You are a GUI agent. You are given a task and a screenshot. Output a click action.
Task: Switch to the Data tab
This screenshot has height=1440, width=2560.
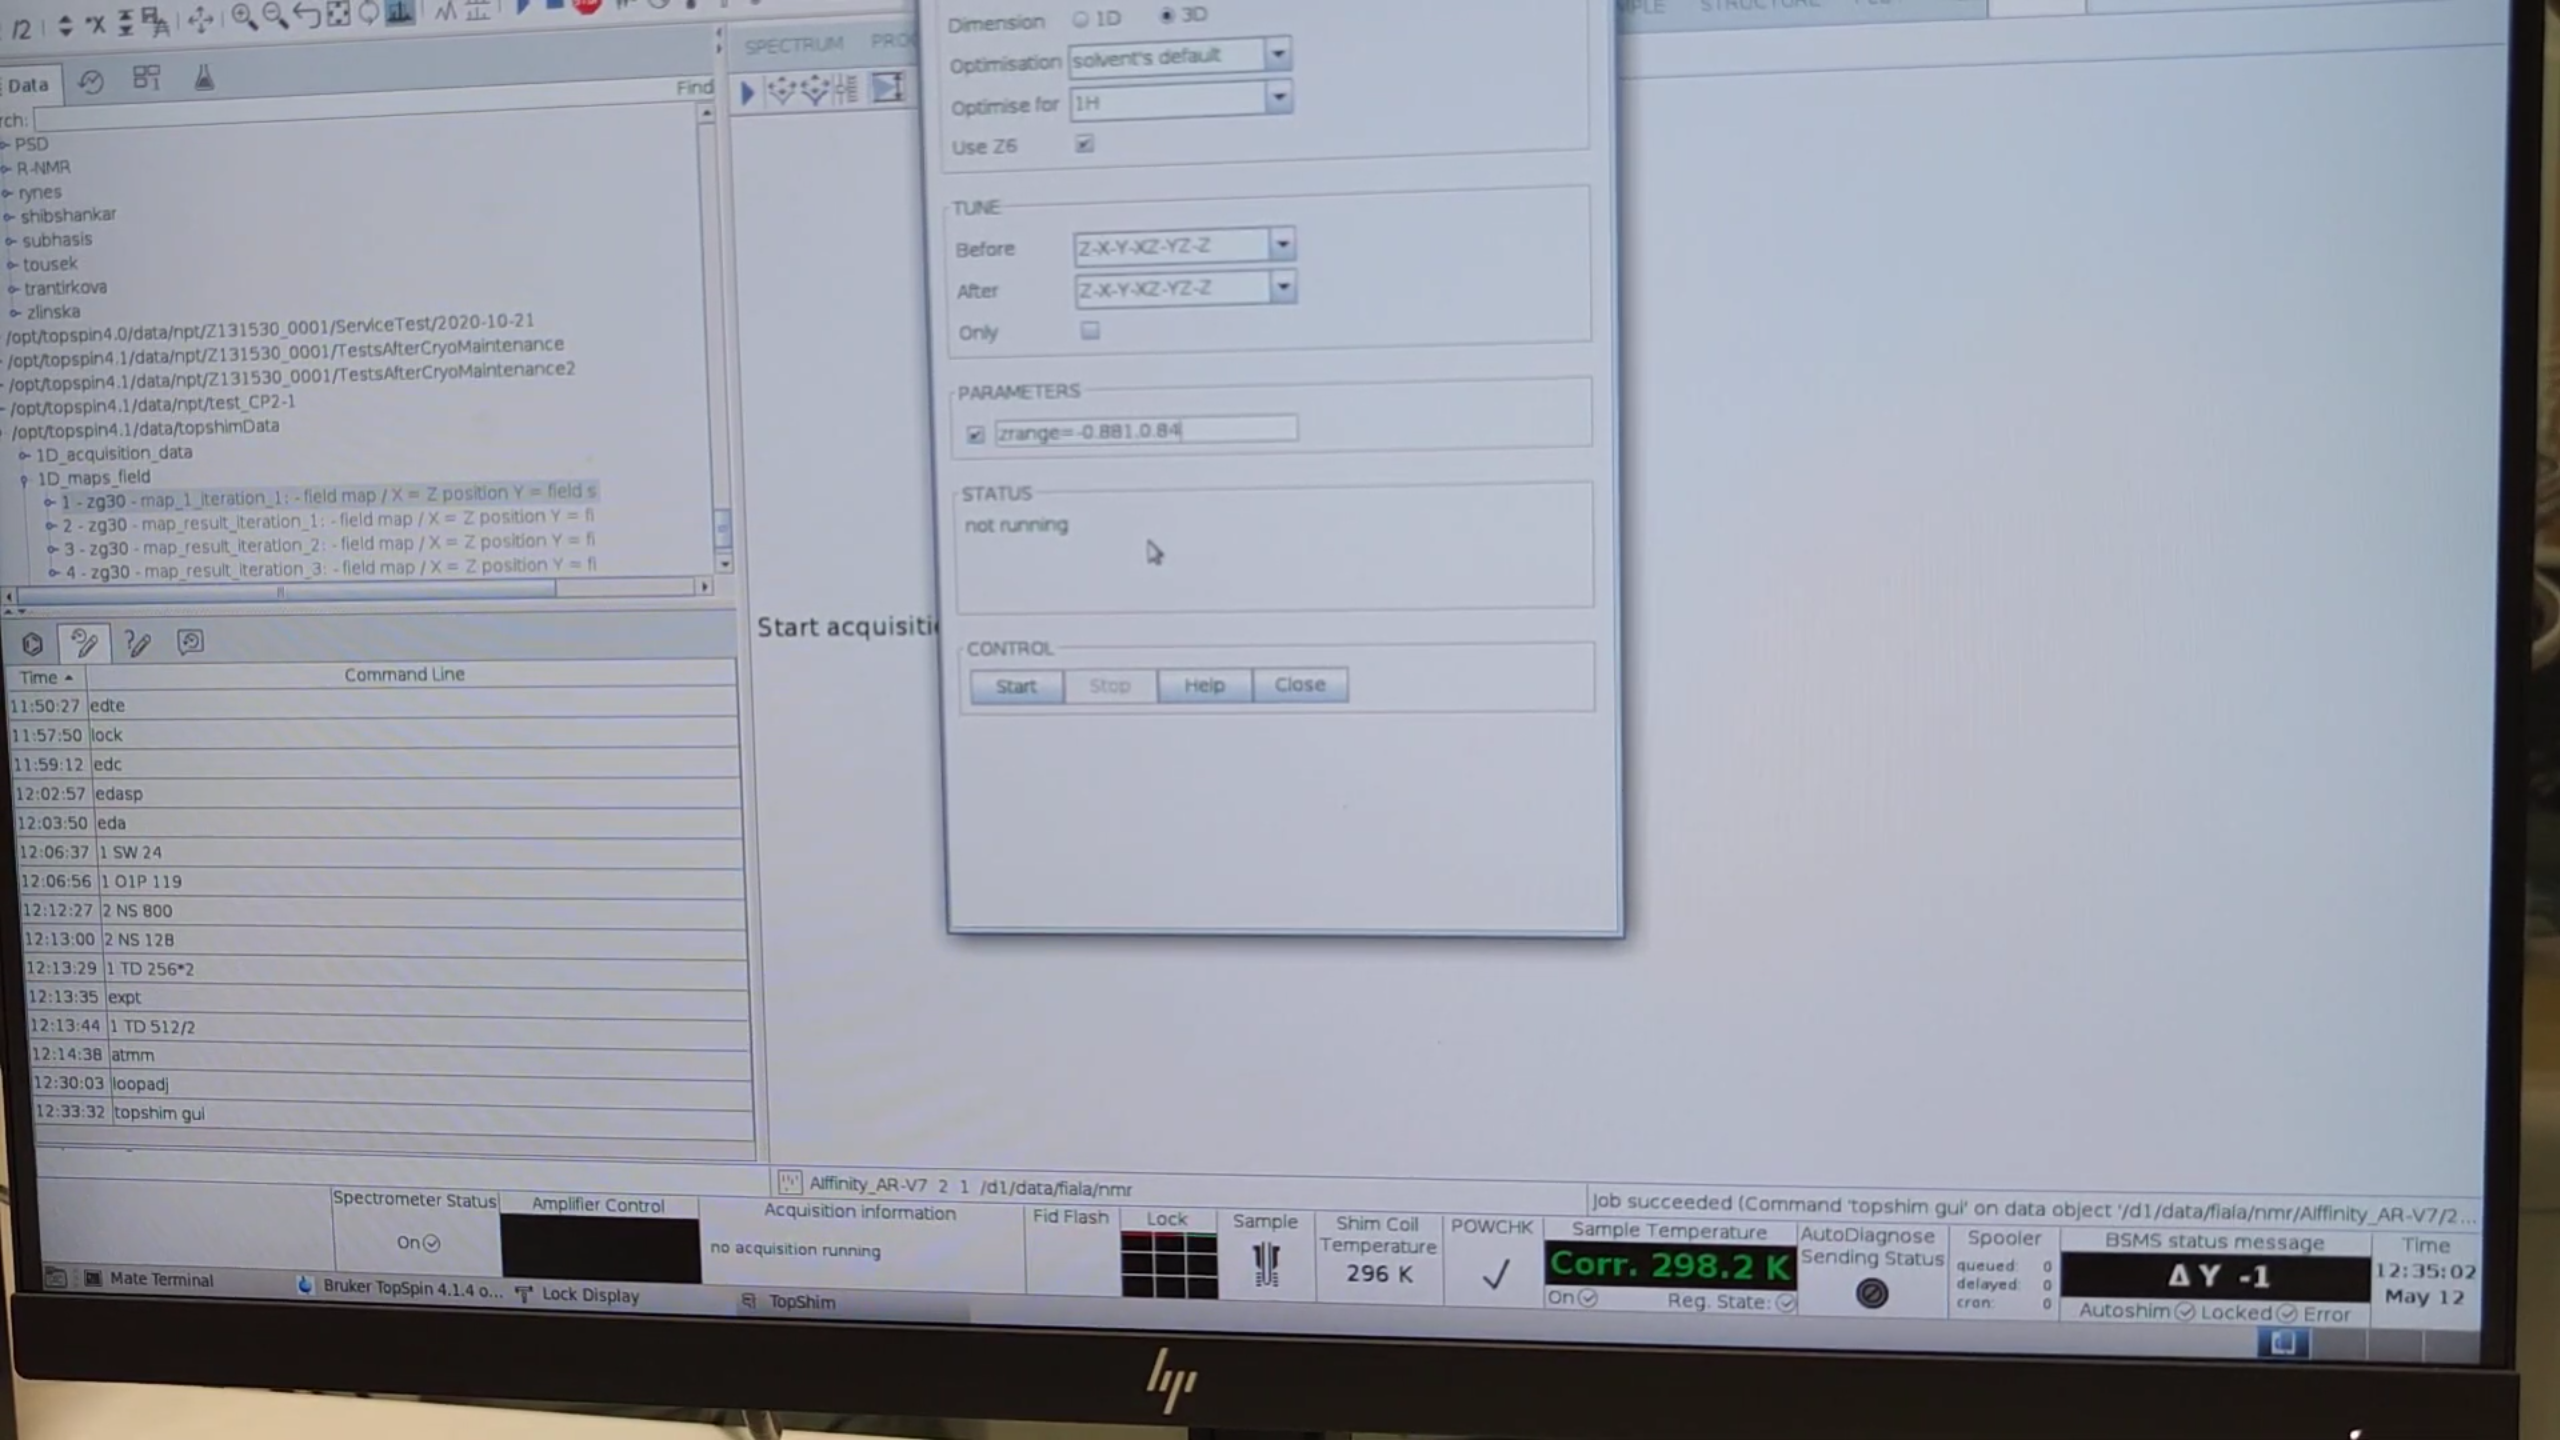27,85
